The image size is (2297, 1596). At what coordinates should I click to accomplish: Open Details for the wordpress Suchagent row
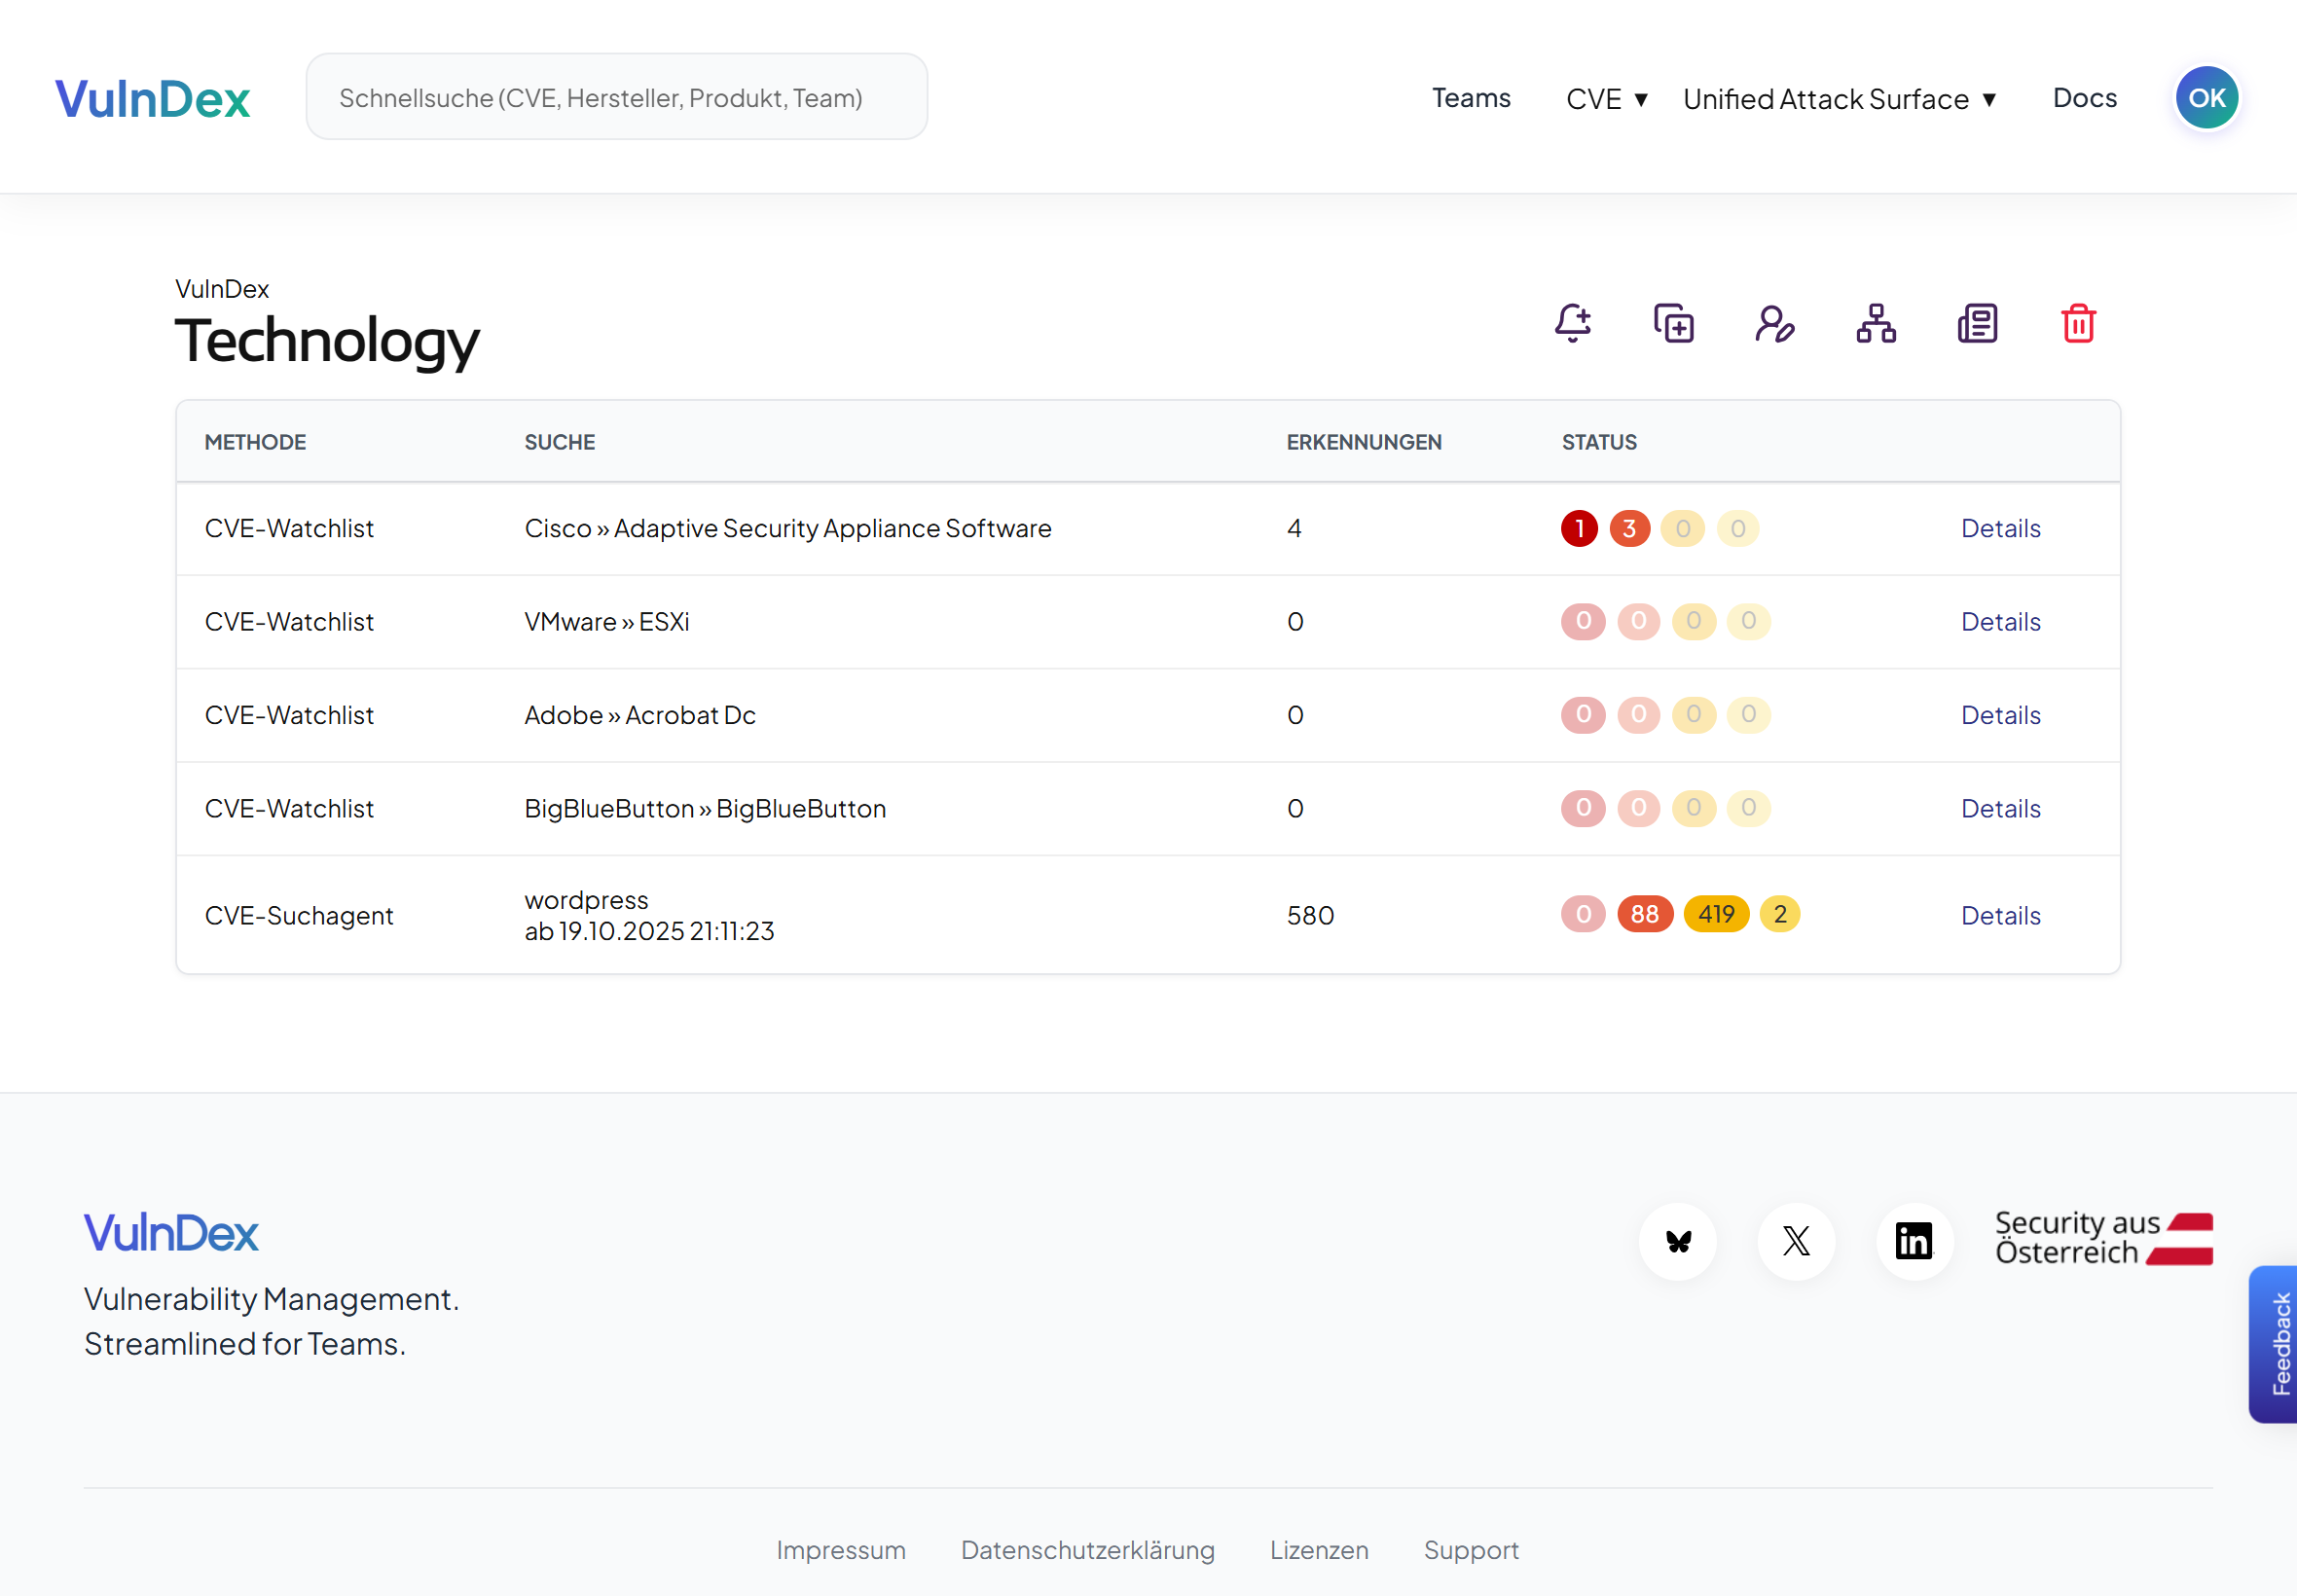[x=2000, y=915]
